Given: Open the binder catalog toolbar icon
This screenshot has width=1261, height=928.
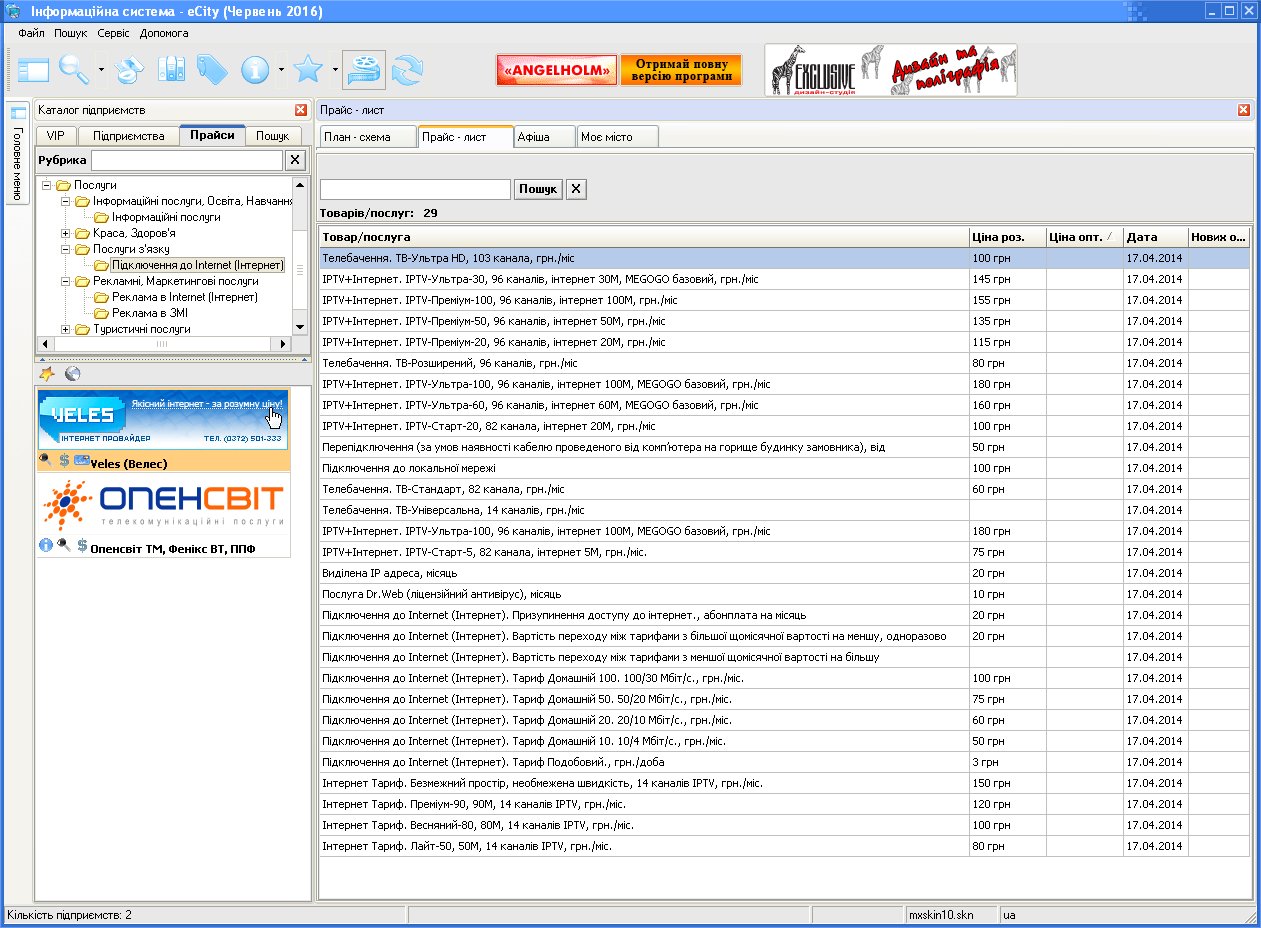Looking at the screenshot, I should (172, 69).
